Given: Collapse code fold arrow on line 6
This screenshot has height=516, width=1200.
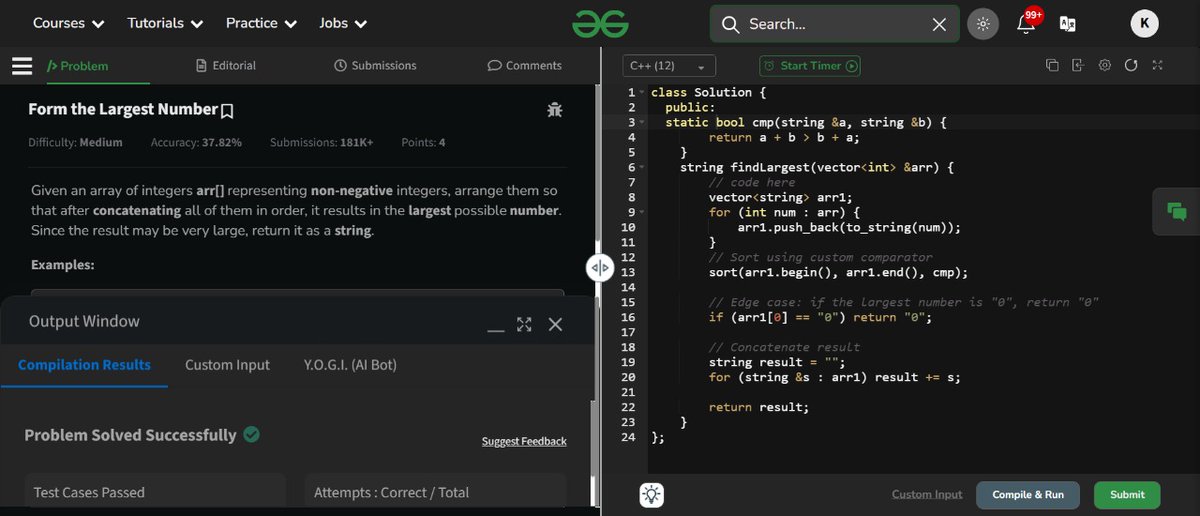Looking at the screenshot, I should tap(643, 167).
